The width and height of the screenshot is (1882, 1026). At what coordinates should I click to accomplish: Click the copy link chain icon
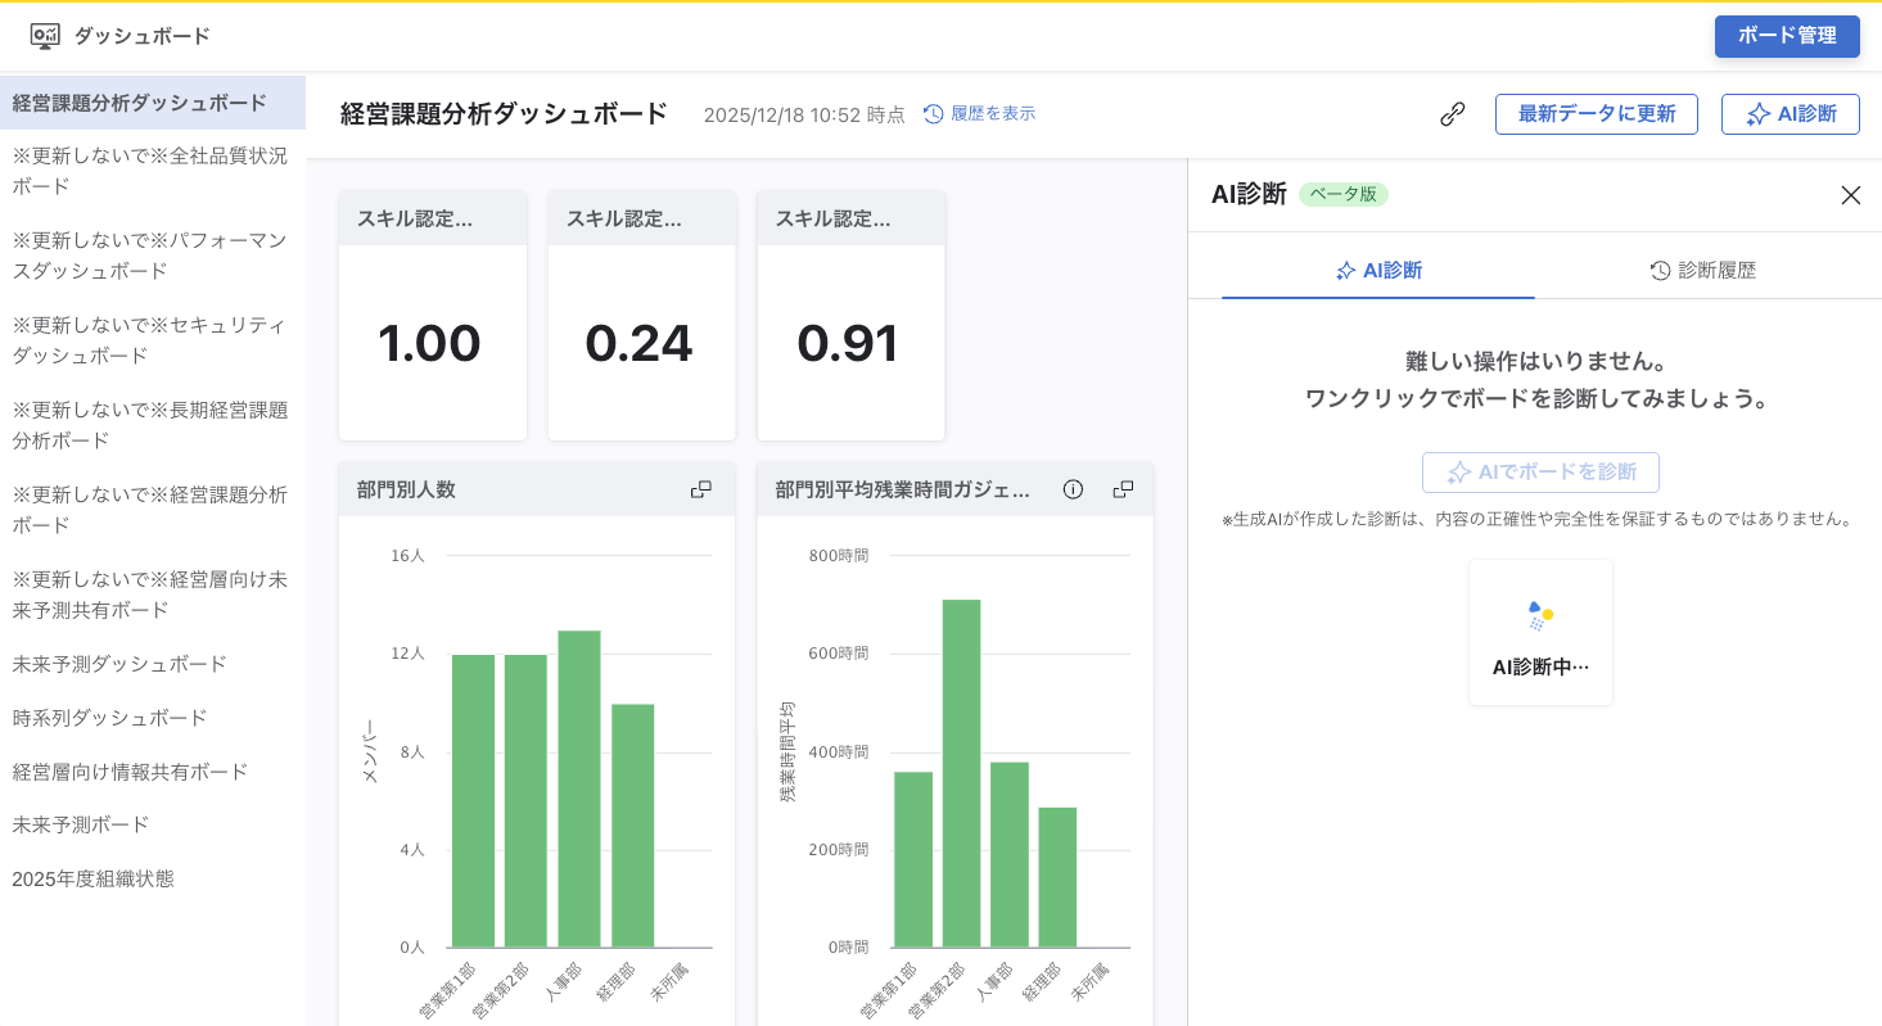tap(1452, 114)
